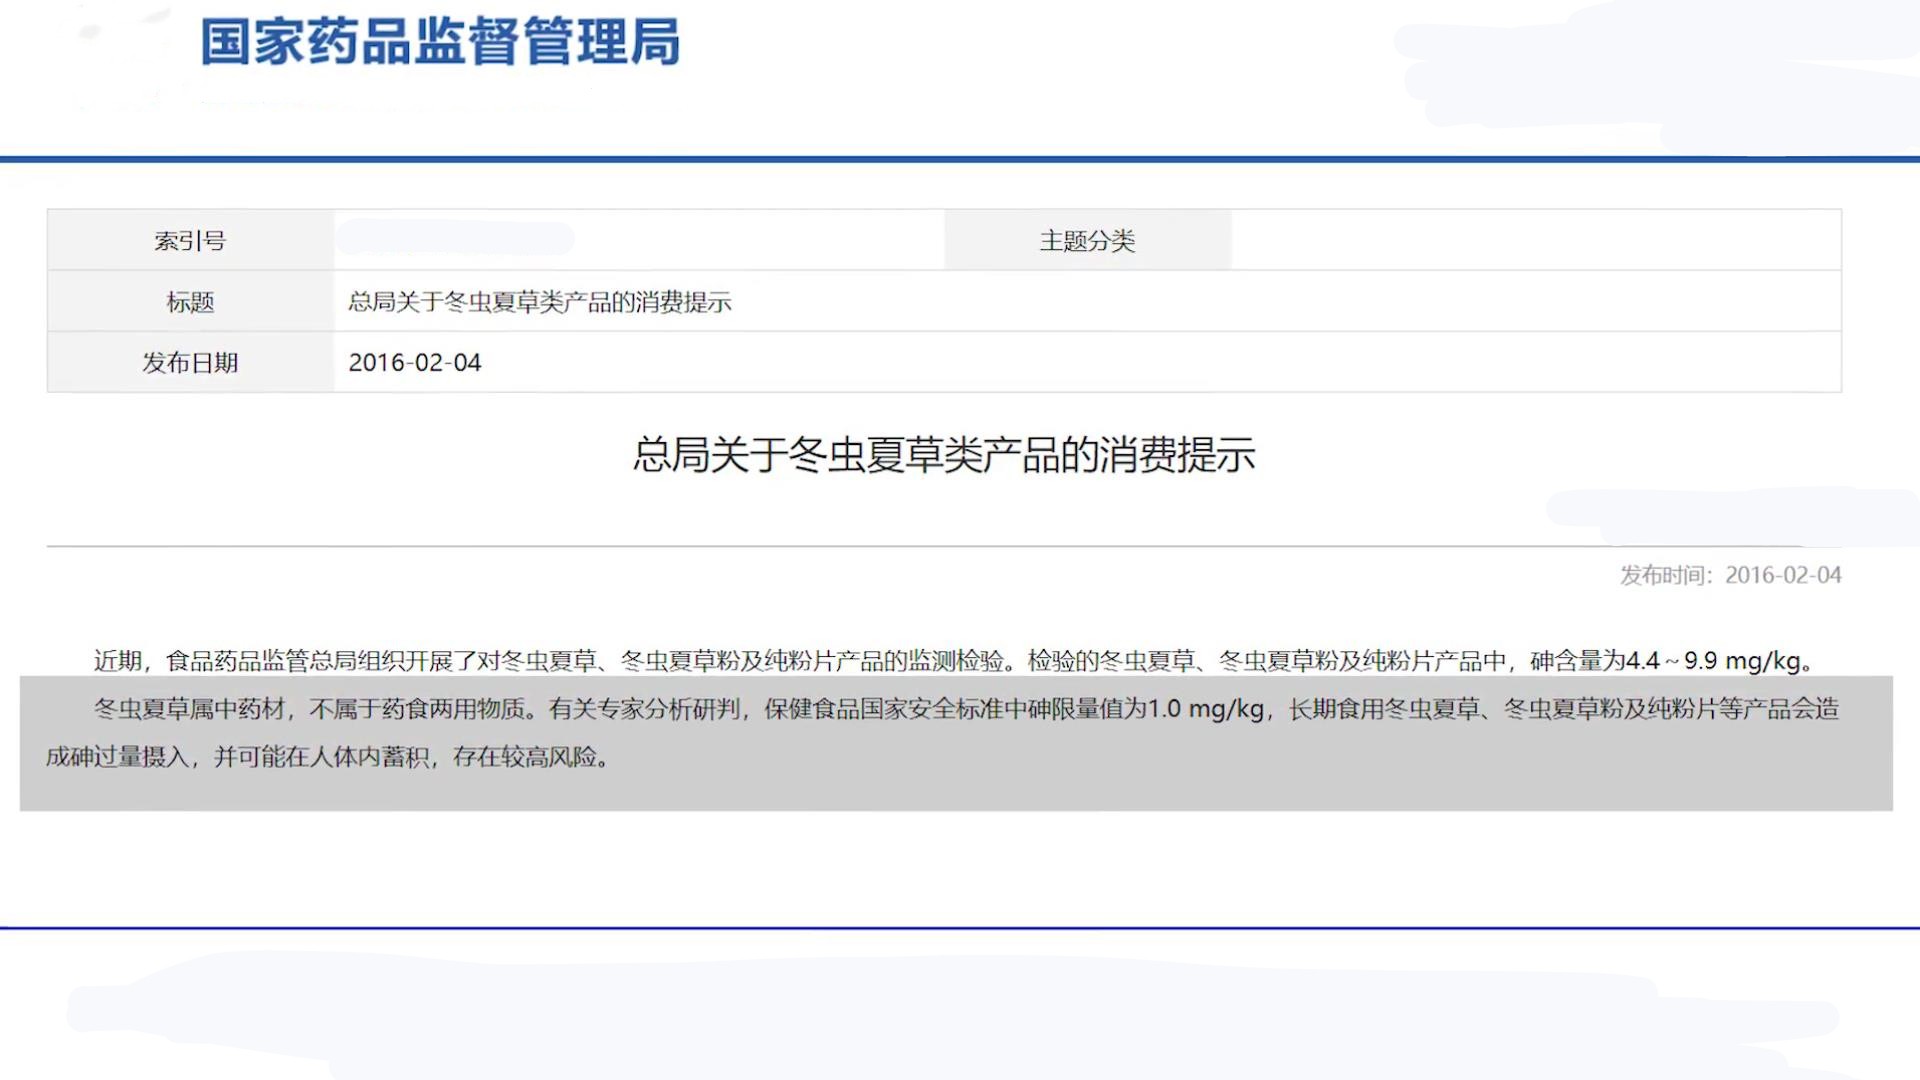Click '有关专家分析研判' in the highlighted paragraph
This screenshot has width=1920, height=1080.
point(644,709)
